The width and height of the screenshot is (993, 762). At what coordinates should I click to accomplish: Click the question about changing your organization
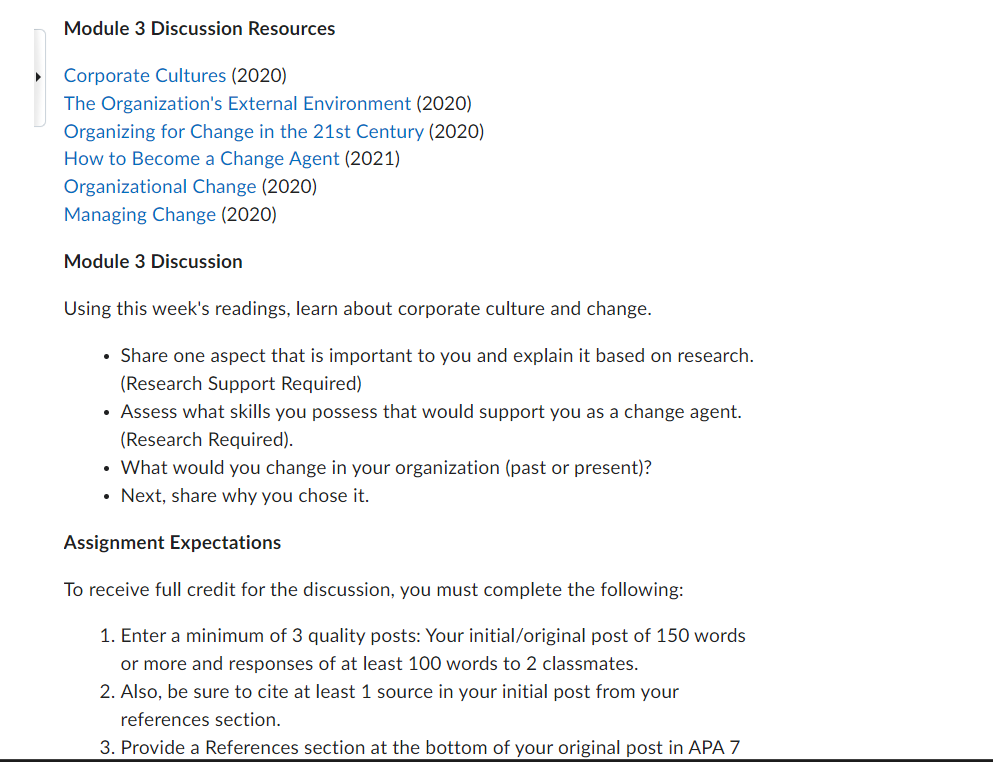[x=386, y=467]
